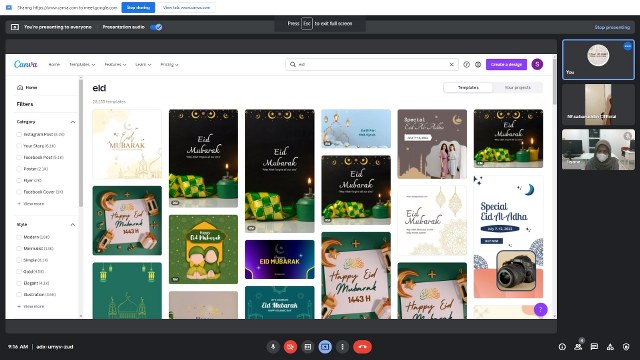
Task: Click the red hang up call button
Action: (x=362, y=347)
